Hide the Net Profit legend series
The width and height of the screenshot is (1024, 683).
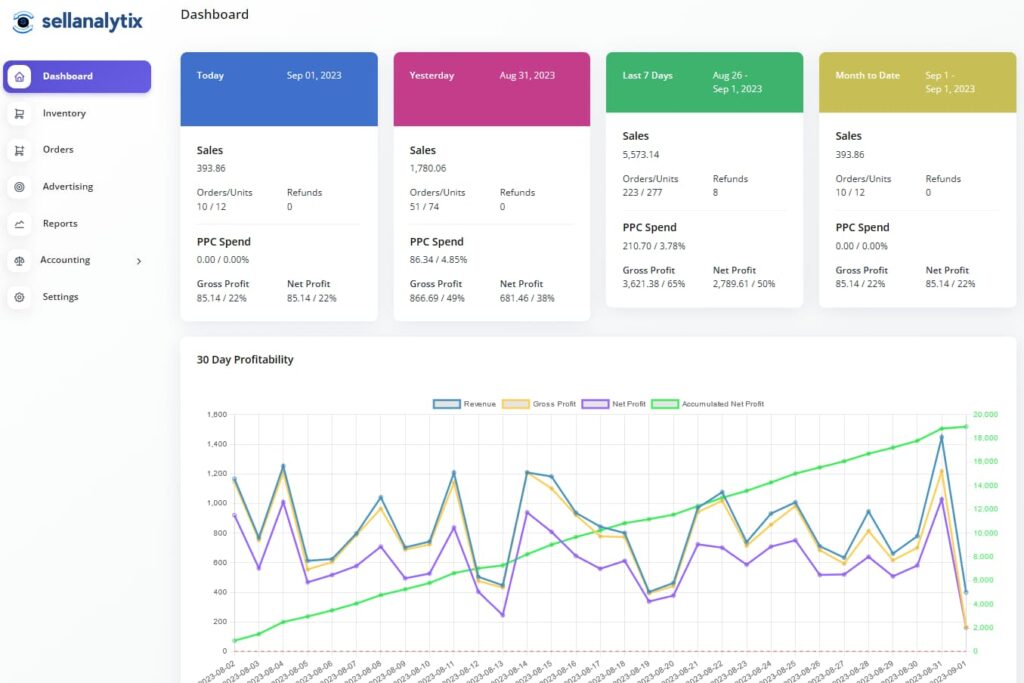(x=595, y=404)
